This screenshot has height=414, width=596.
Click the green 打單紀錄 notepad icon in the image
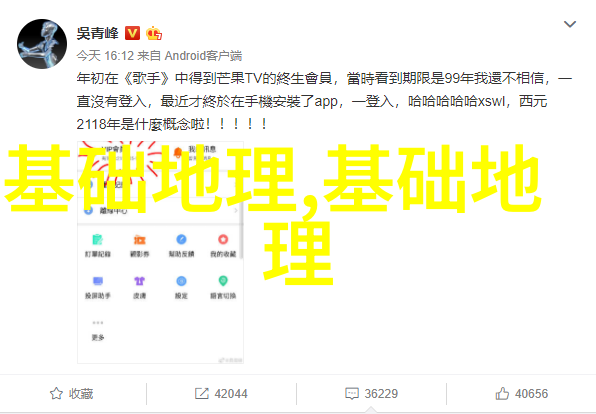pos(98,240)
